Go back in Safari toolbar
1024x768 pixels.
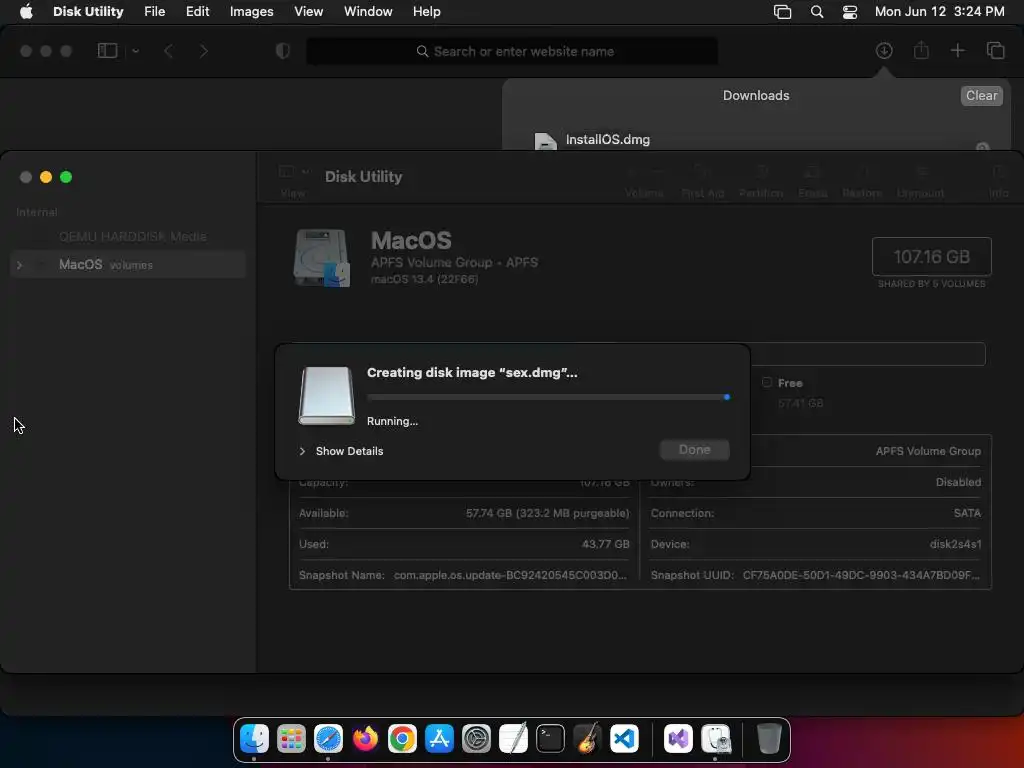[168, 51]
